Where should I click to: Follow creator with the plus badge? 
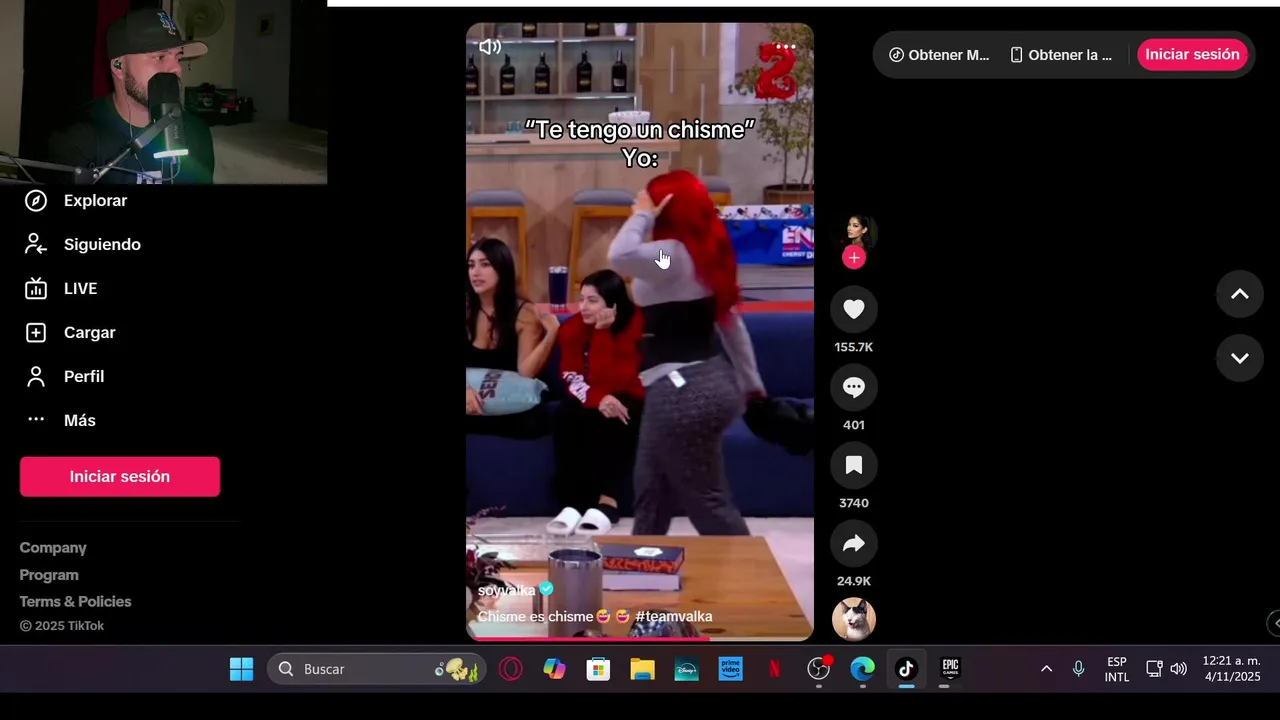point(853,258)
